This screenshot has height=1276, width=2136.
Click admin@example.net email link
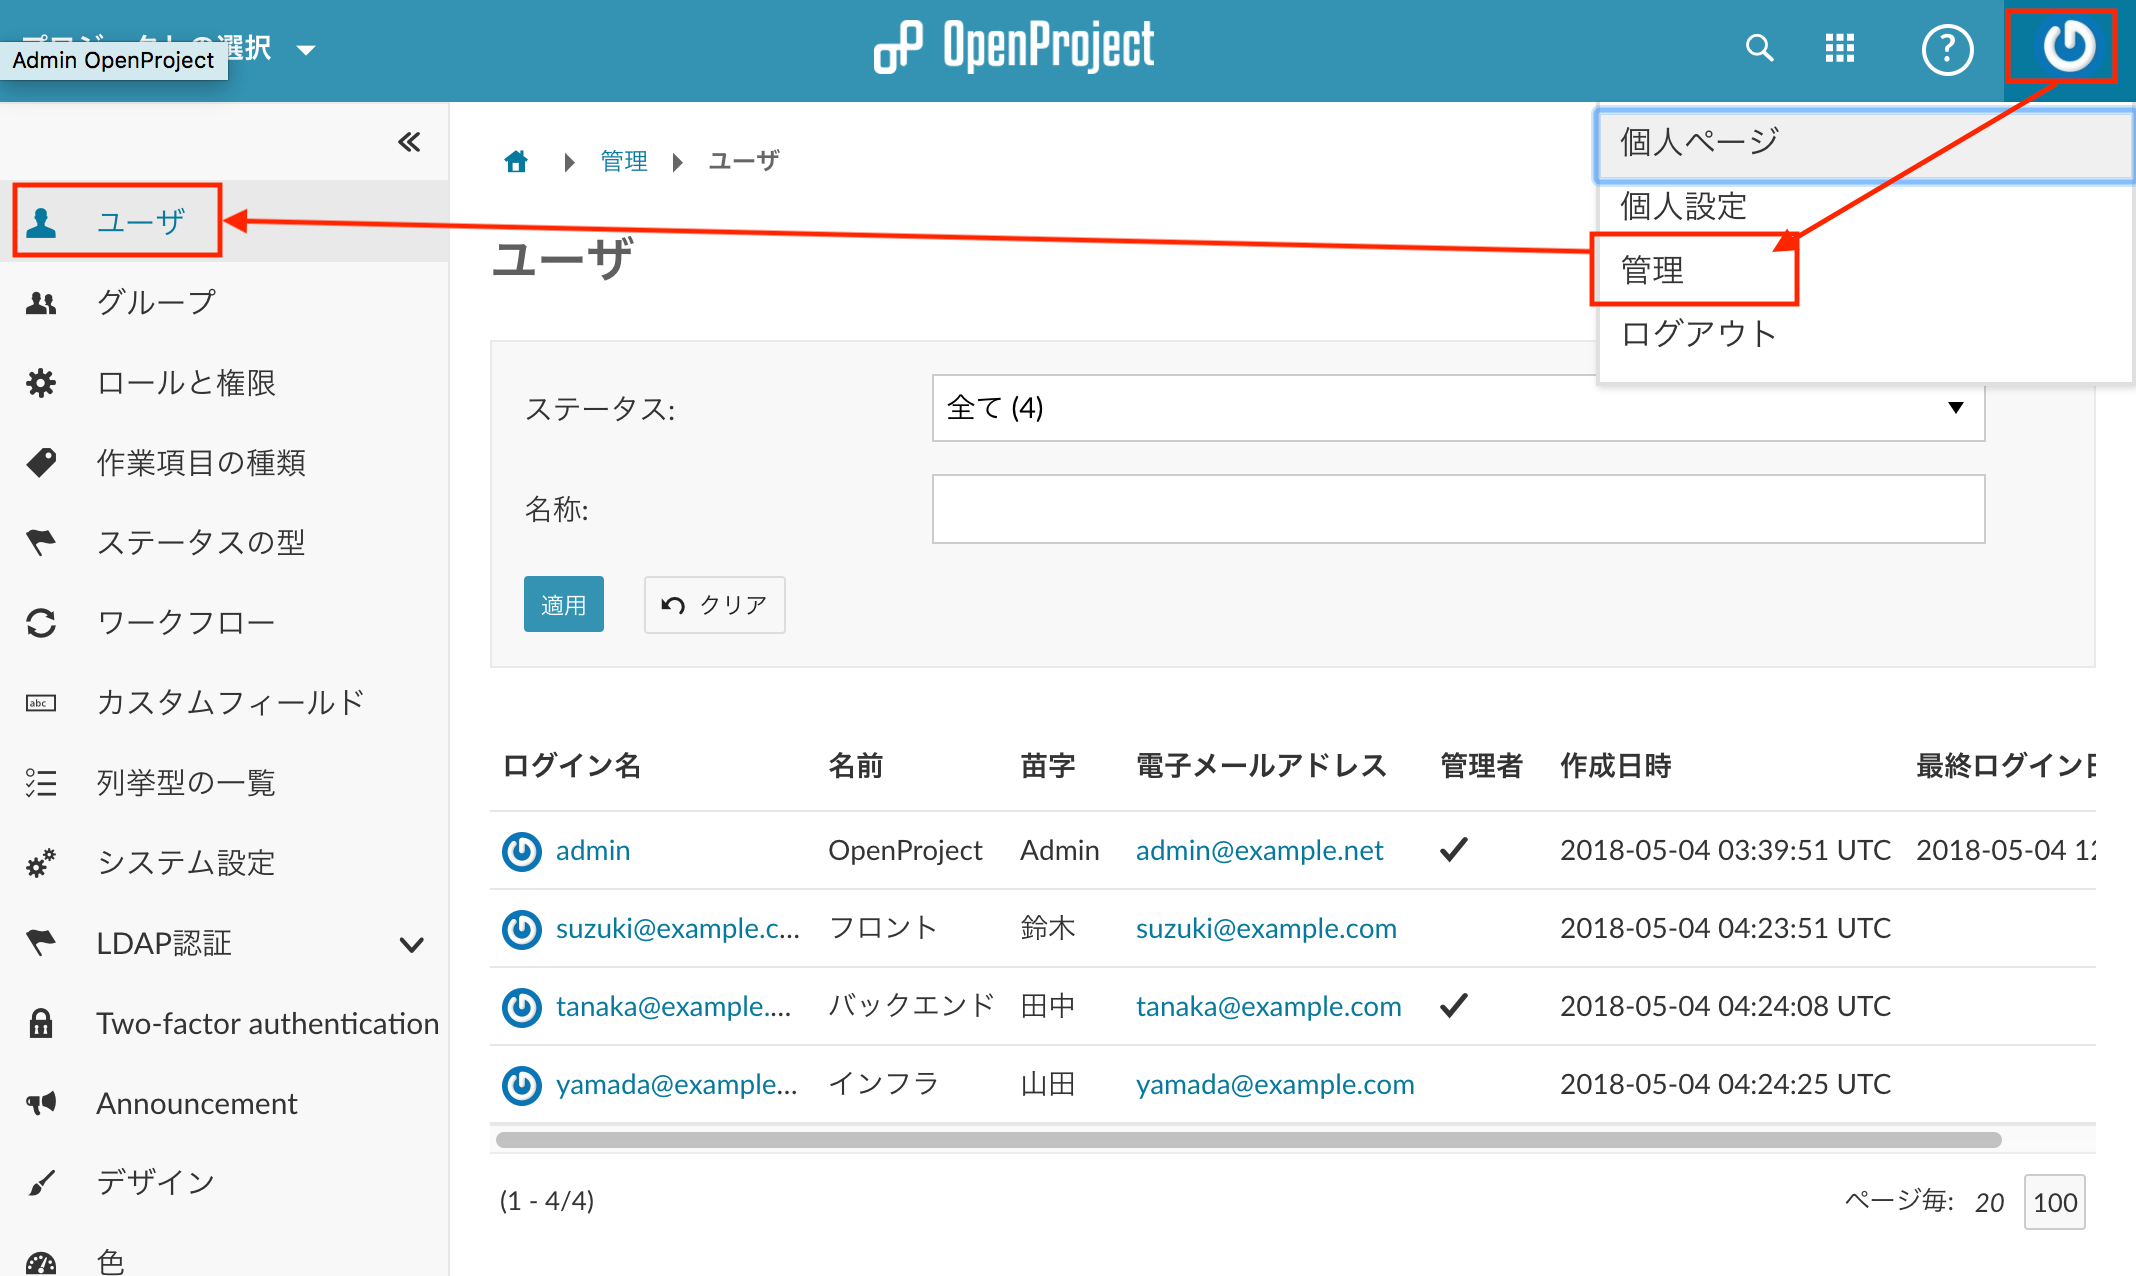click(1259, 850)
